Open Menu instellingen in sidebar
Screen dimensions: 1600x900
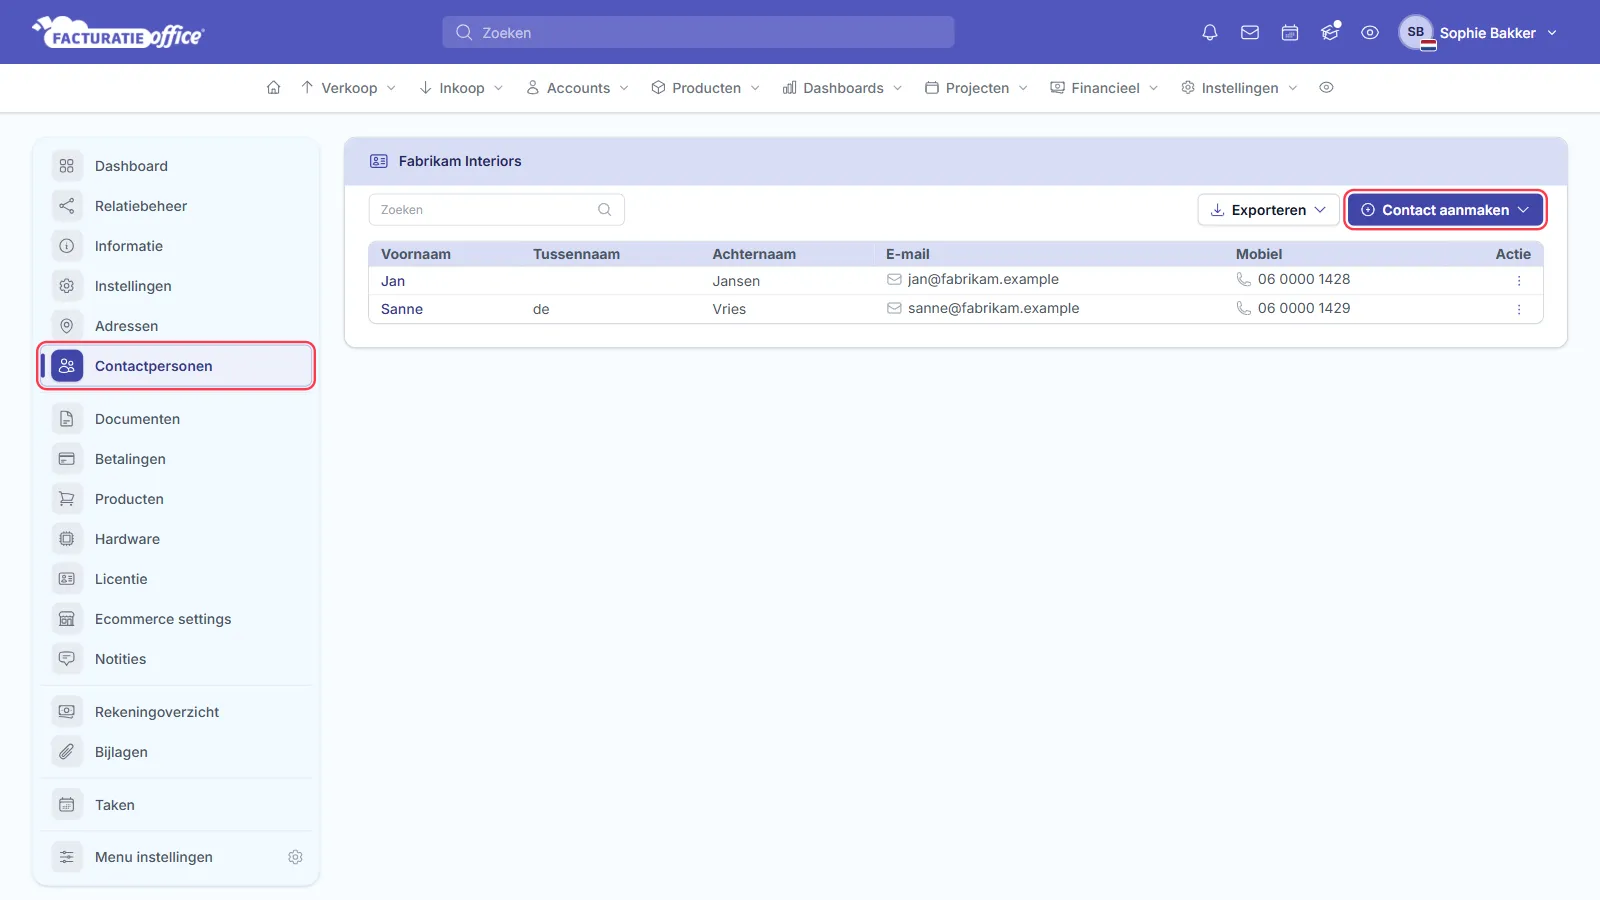coord(154,857)
